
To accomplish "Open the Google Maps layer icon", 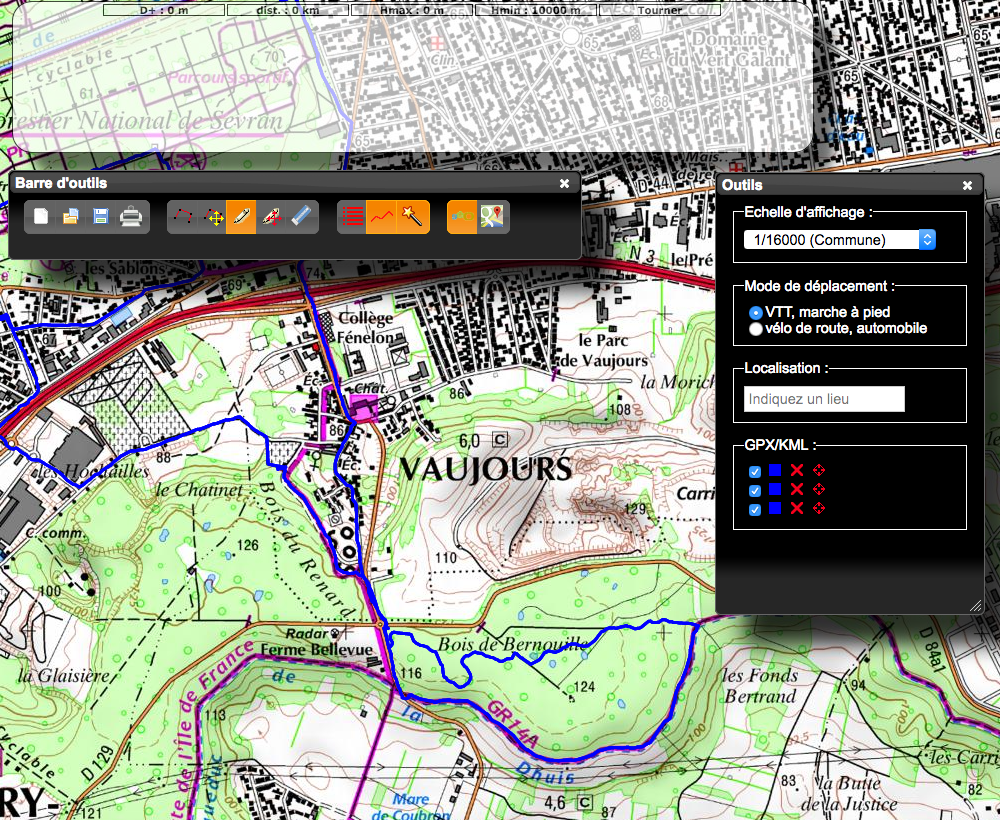I will click(x=492, y=216).
